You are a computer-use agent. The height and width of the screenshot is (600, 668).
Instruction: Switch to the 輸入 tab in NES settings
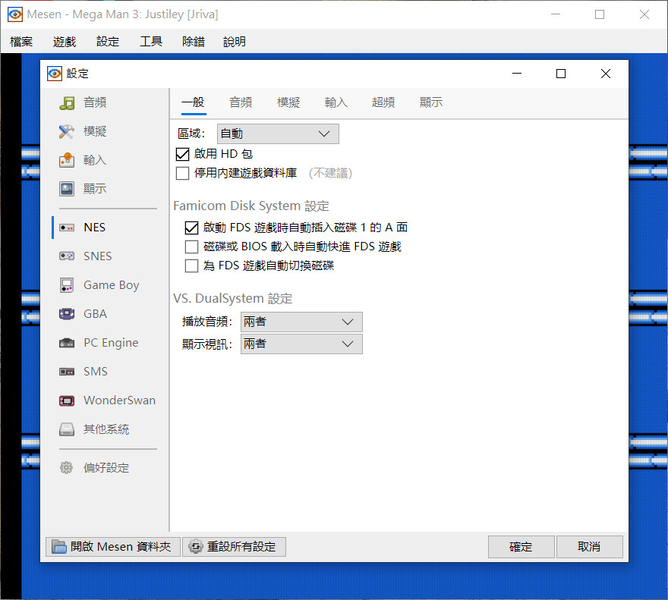336,103
